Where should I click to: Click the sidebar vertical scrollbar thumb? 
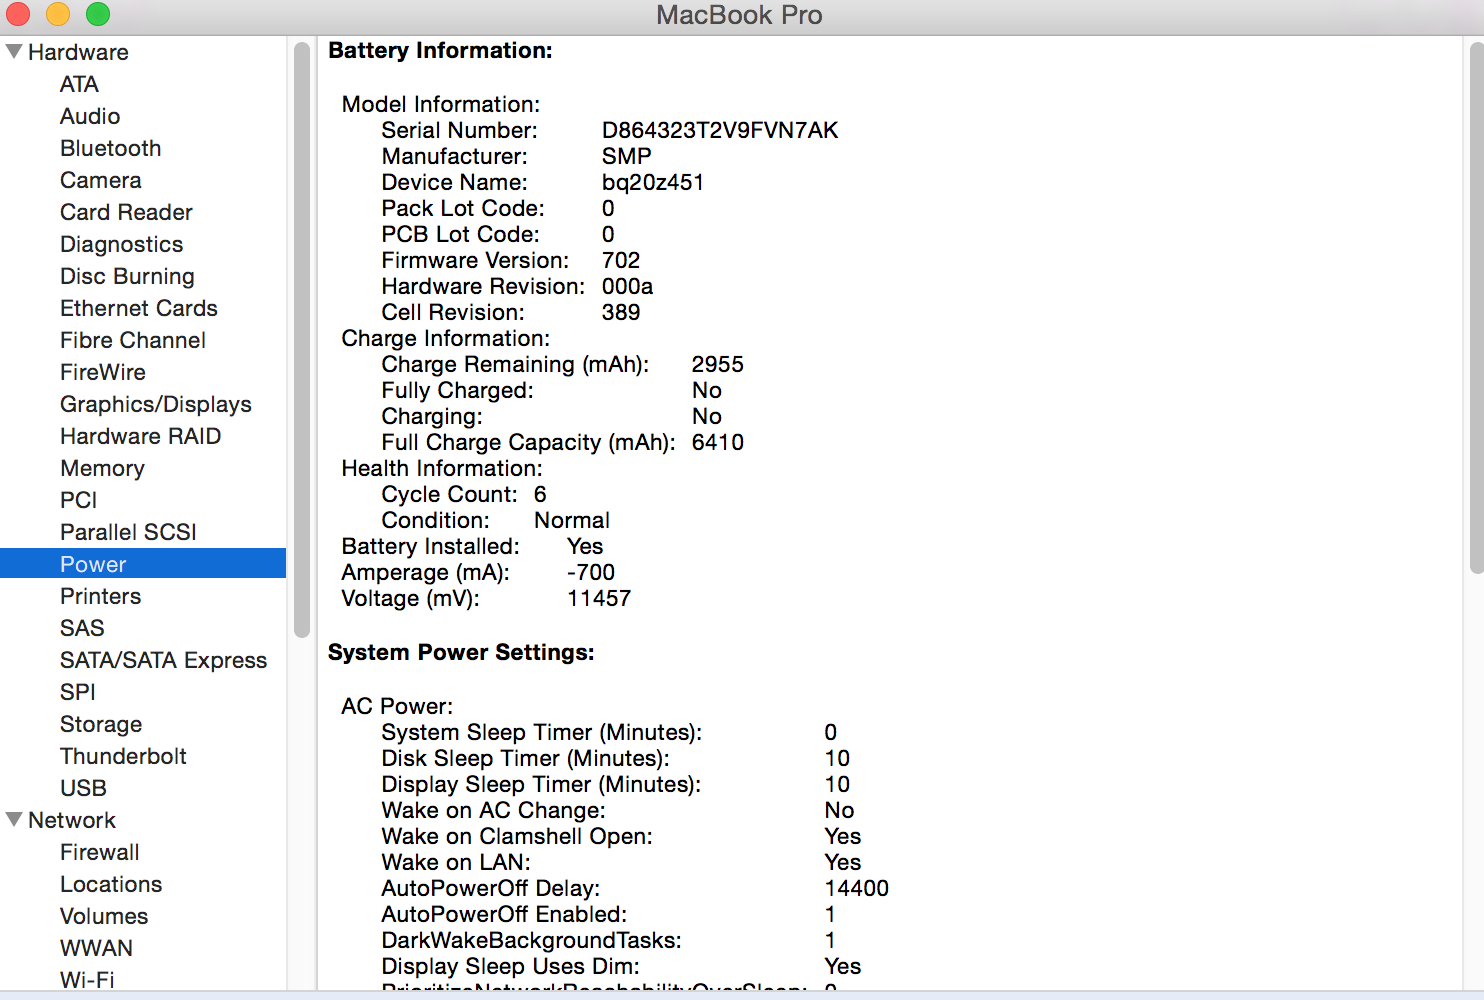[x=302, y=340]
